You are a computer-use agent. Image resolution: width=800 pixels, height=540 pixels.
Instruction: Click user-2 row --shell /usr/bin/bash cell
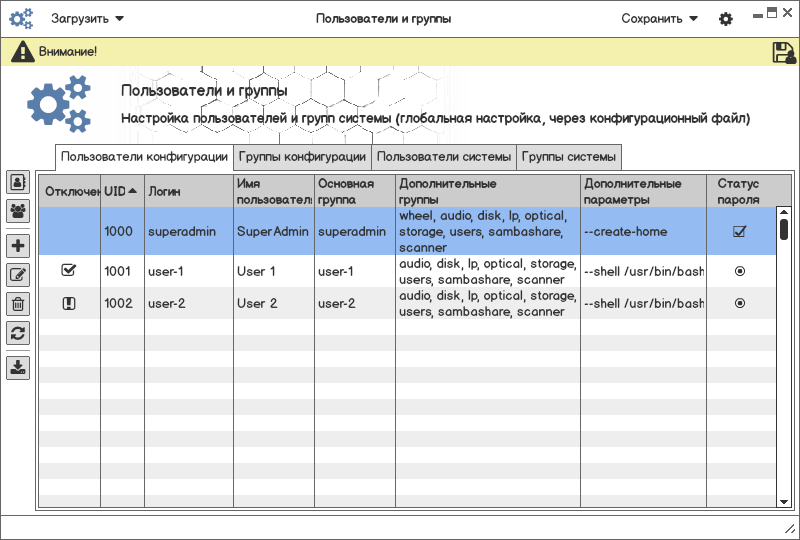pos(644,303)
